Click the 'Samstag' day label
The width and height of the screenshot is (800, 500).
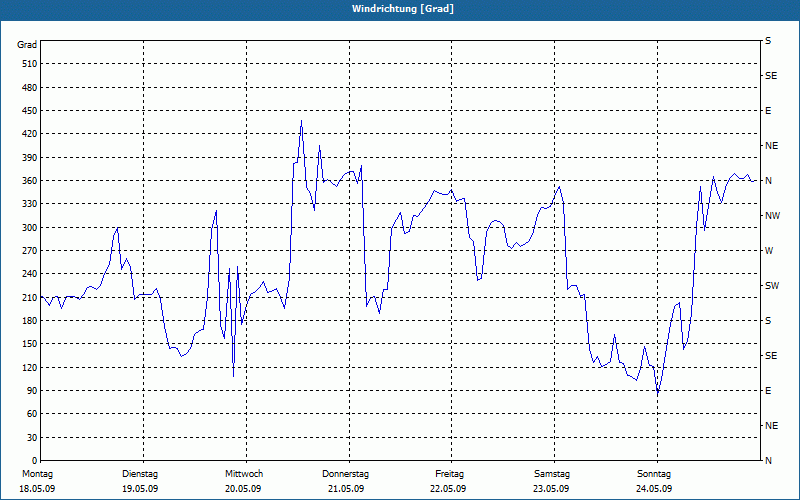click(x=552, y=474)
